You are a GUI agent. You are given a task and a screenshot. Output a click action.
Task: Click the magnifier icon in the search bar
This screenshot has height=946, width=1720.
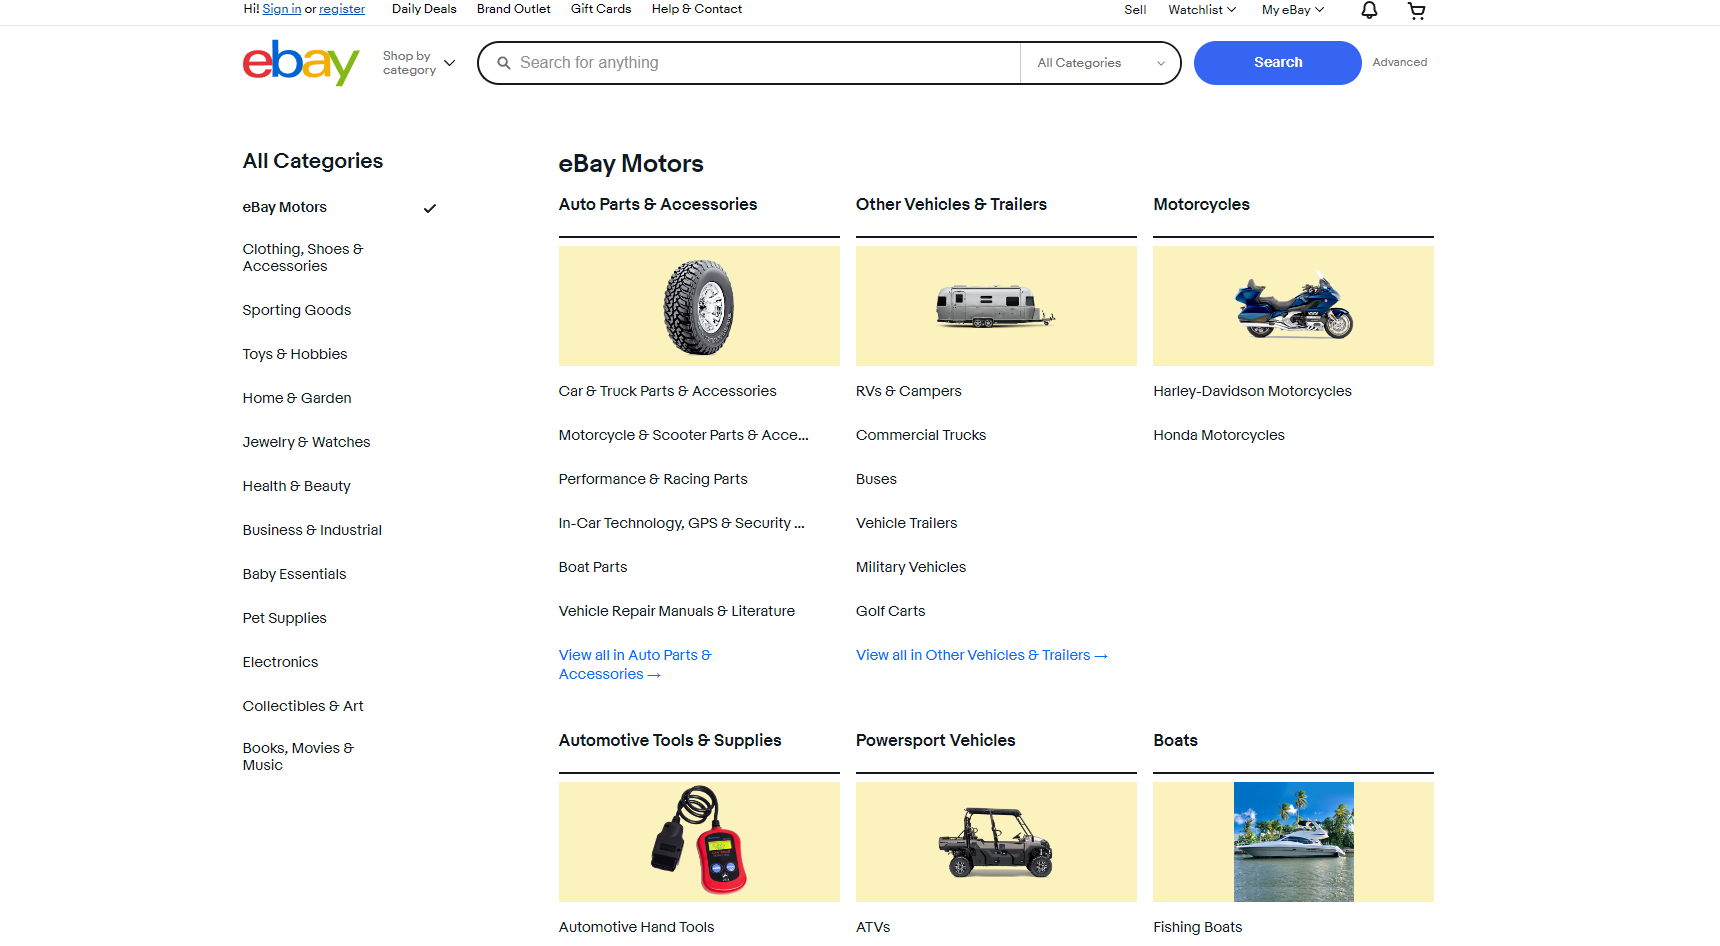(x=505, y=62)
